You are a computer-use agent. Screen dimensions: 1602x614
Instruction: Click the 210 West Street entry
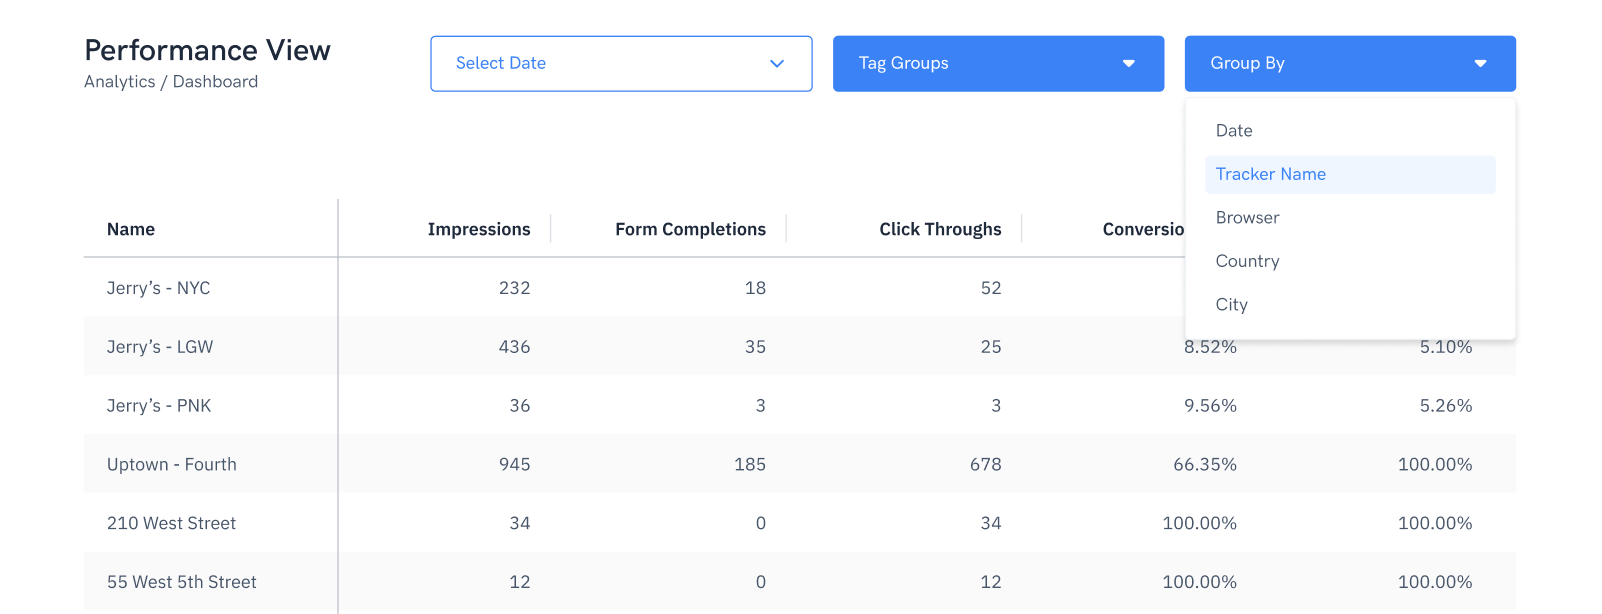[171, 523]
